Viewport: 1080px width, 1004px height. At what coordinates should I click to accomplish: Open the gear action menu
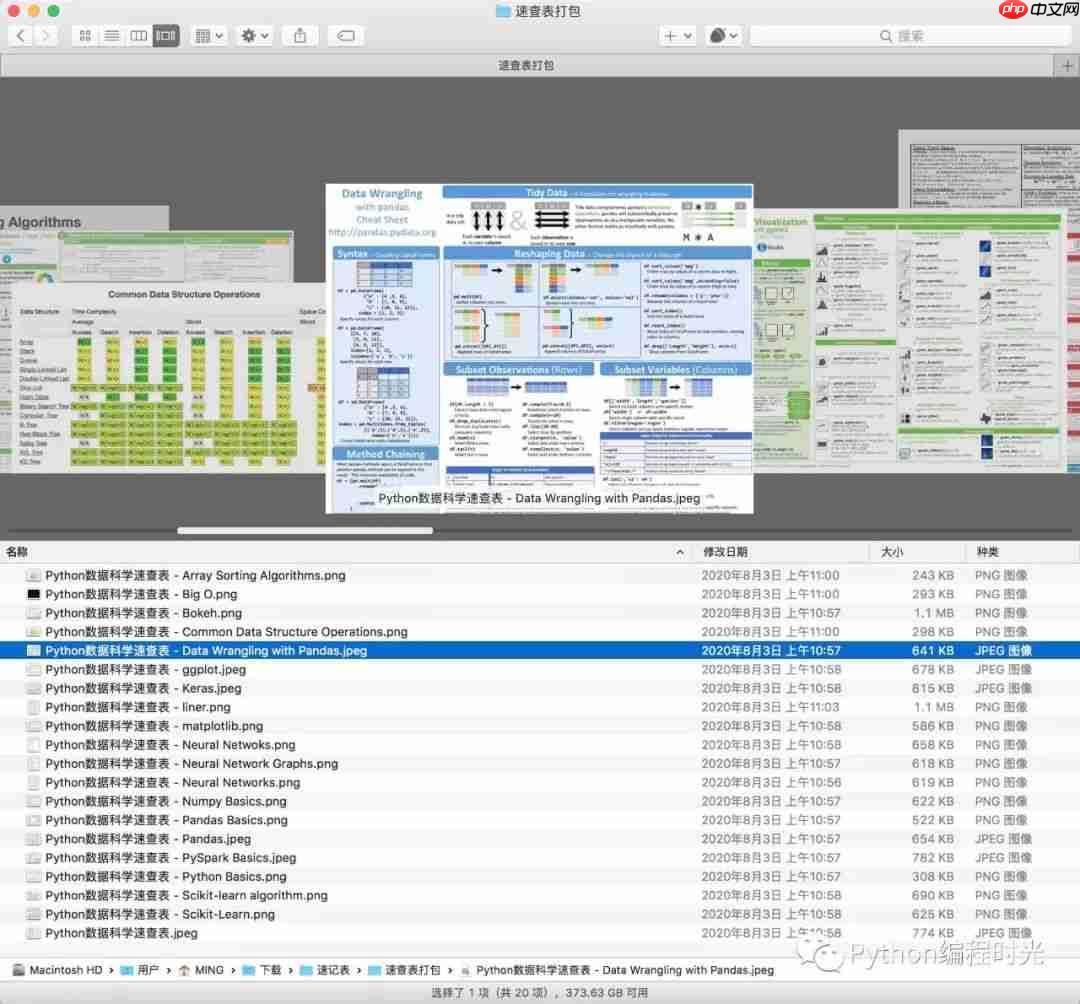pyautogui.click(x=254, y=35)
